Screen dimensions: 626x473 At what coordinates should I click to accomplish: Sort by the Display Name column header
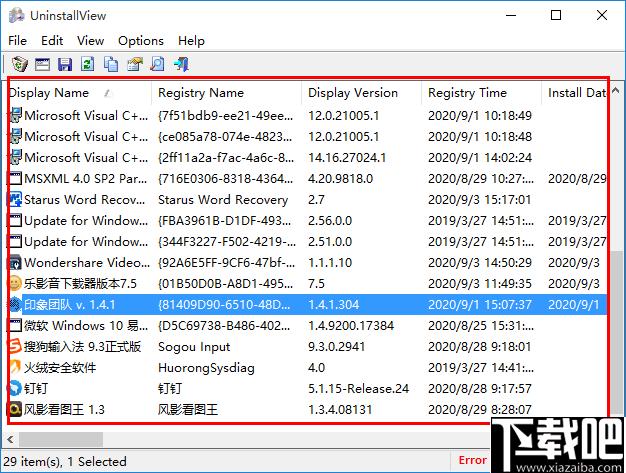50,93
